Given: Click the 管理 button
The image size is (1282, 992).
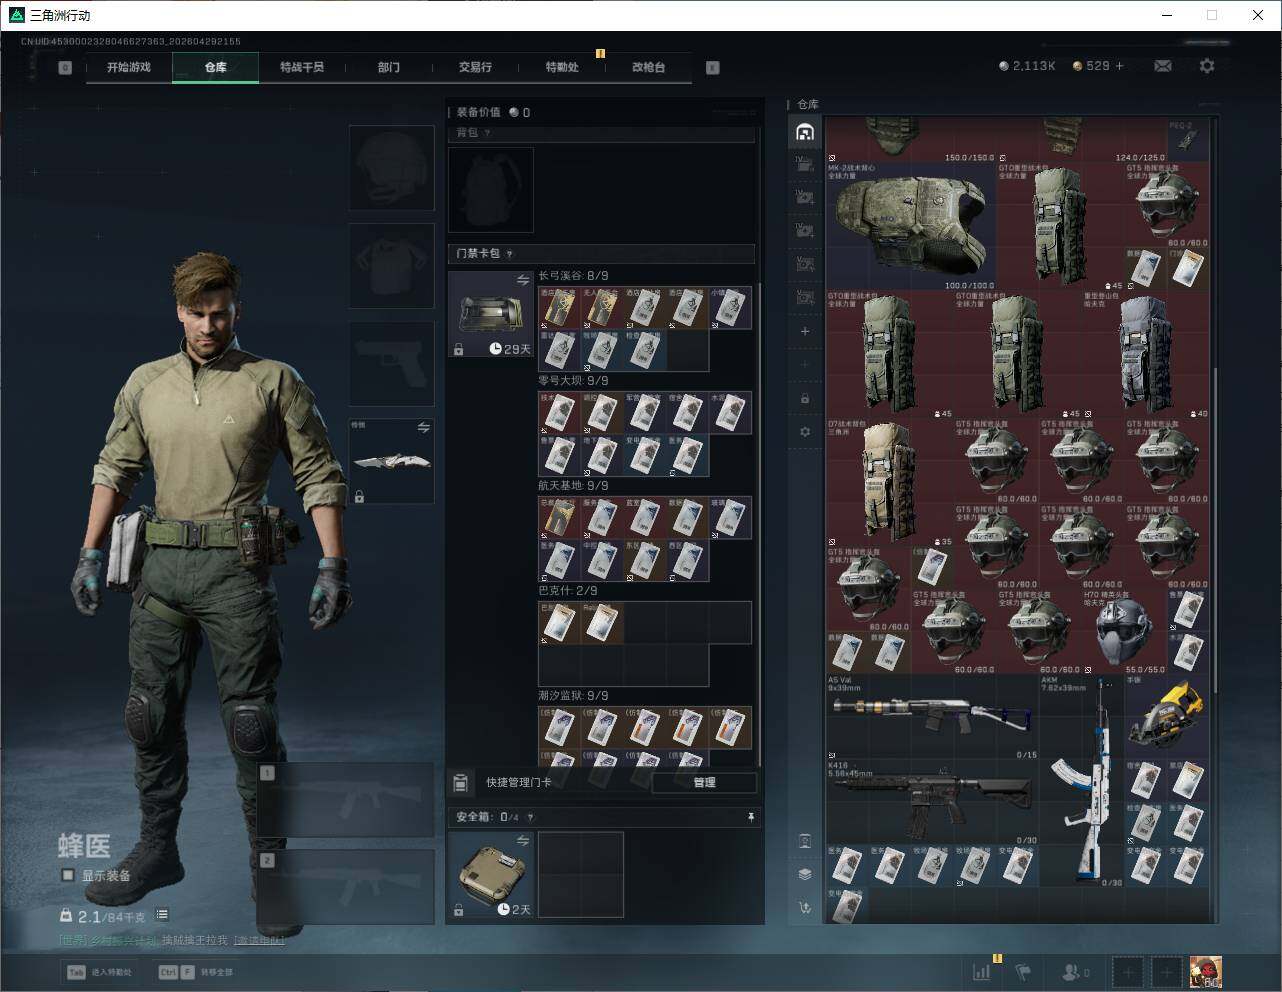Looking at the screenshot, I should [x=704, y=783].
